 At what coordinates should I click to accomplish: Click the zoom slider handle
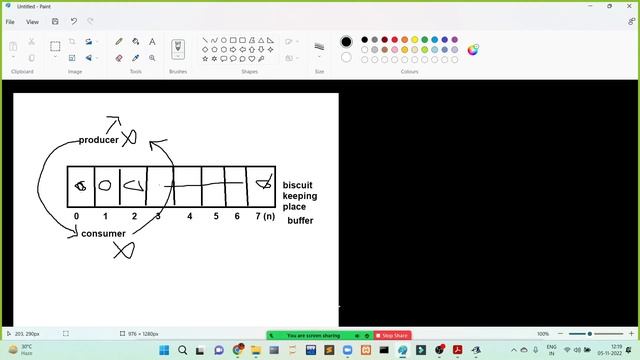pyautogui.click(x=590, y=334)
